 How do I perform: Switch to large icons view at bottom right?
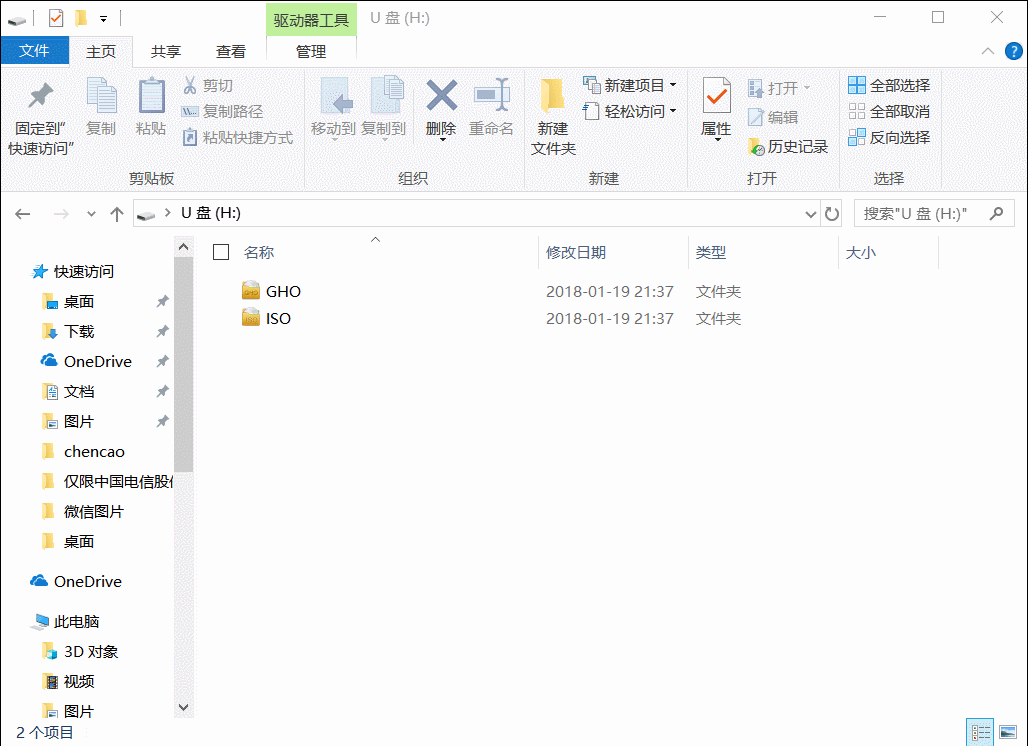point(1008,732)
